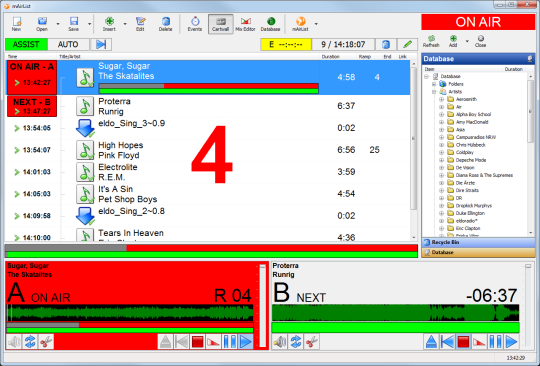Click the Delete toolbar icon
This screenshot has height=366, width=540.
[x=165, y=24]
